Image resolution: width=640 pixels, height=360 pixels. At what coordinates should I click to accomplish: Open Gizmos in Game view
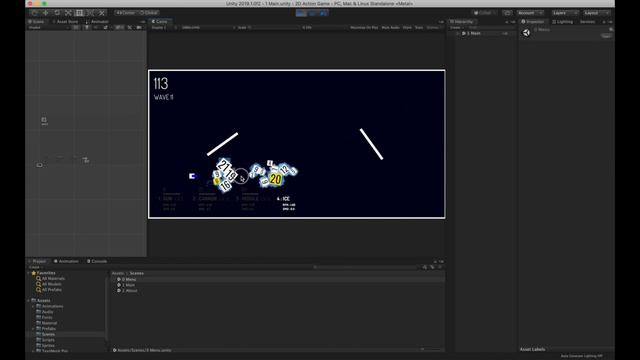pos(434,28)
